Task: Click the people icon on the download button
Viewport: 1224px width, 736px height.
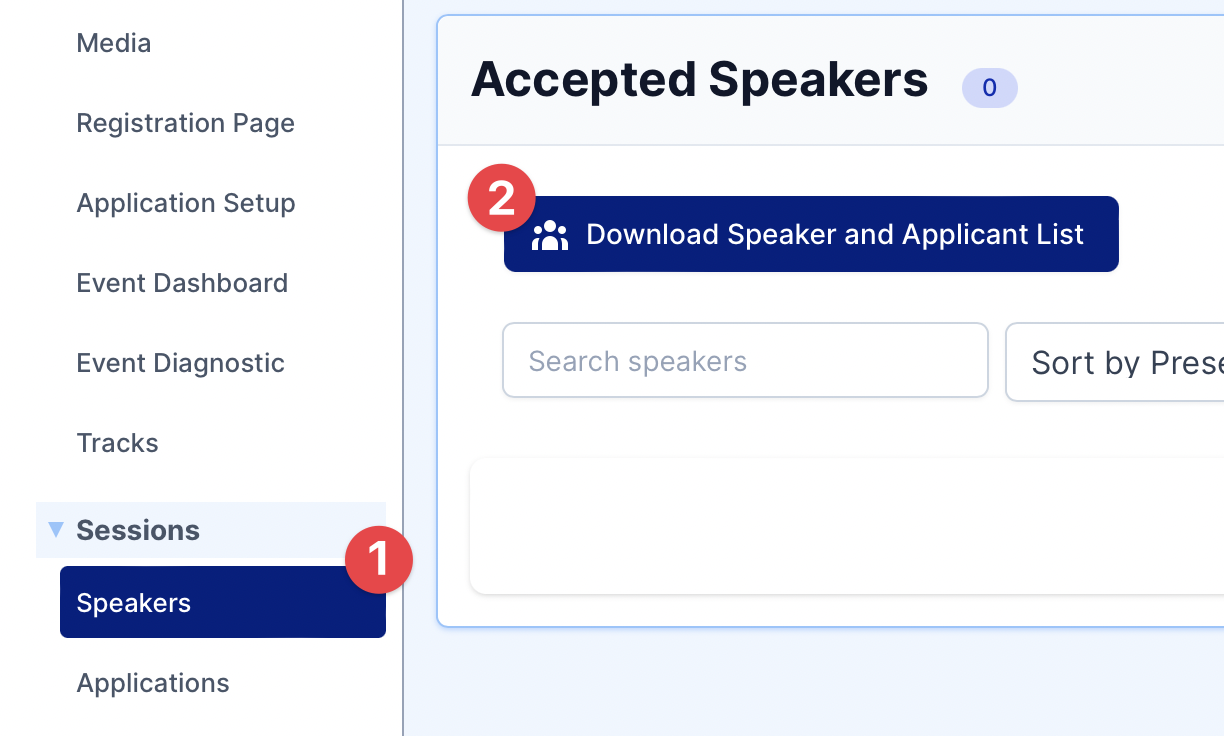Action: pos(550,235)
